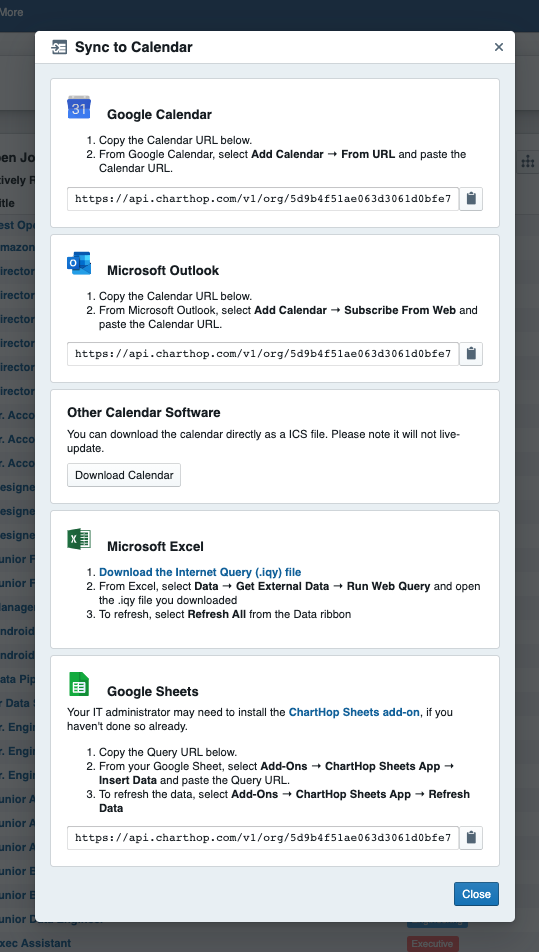The image size is (539, 952).
Task: Click the Download Calendar button
Action: coord(124,475)
